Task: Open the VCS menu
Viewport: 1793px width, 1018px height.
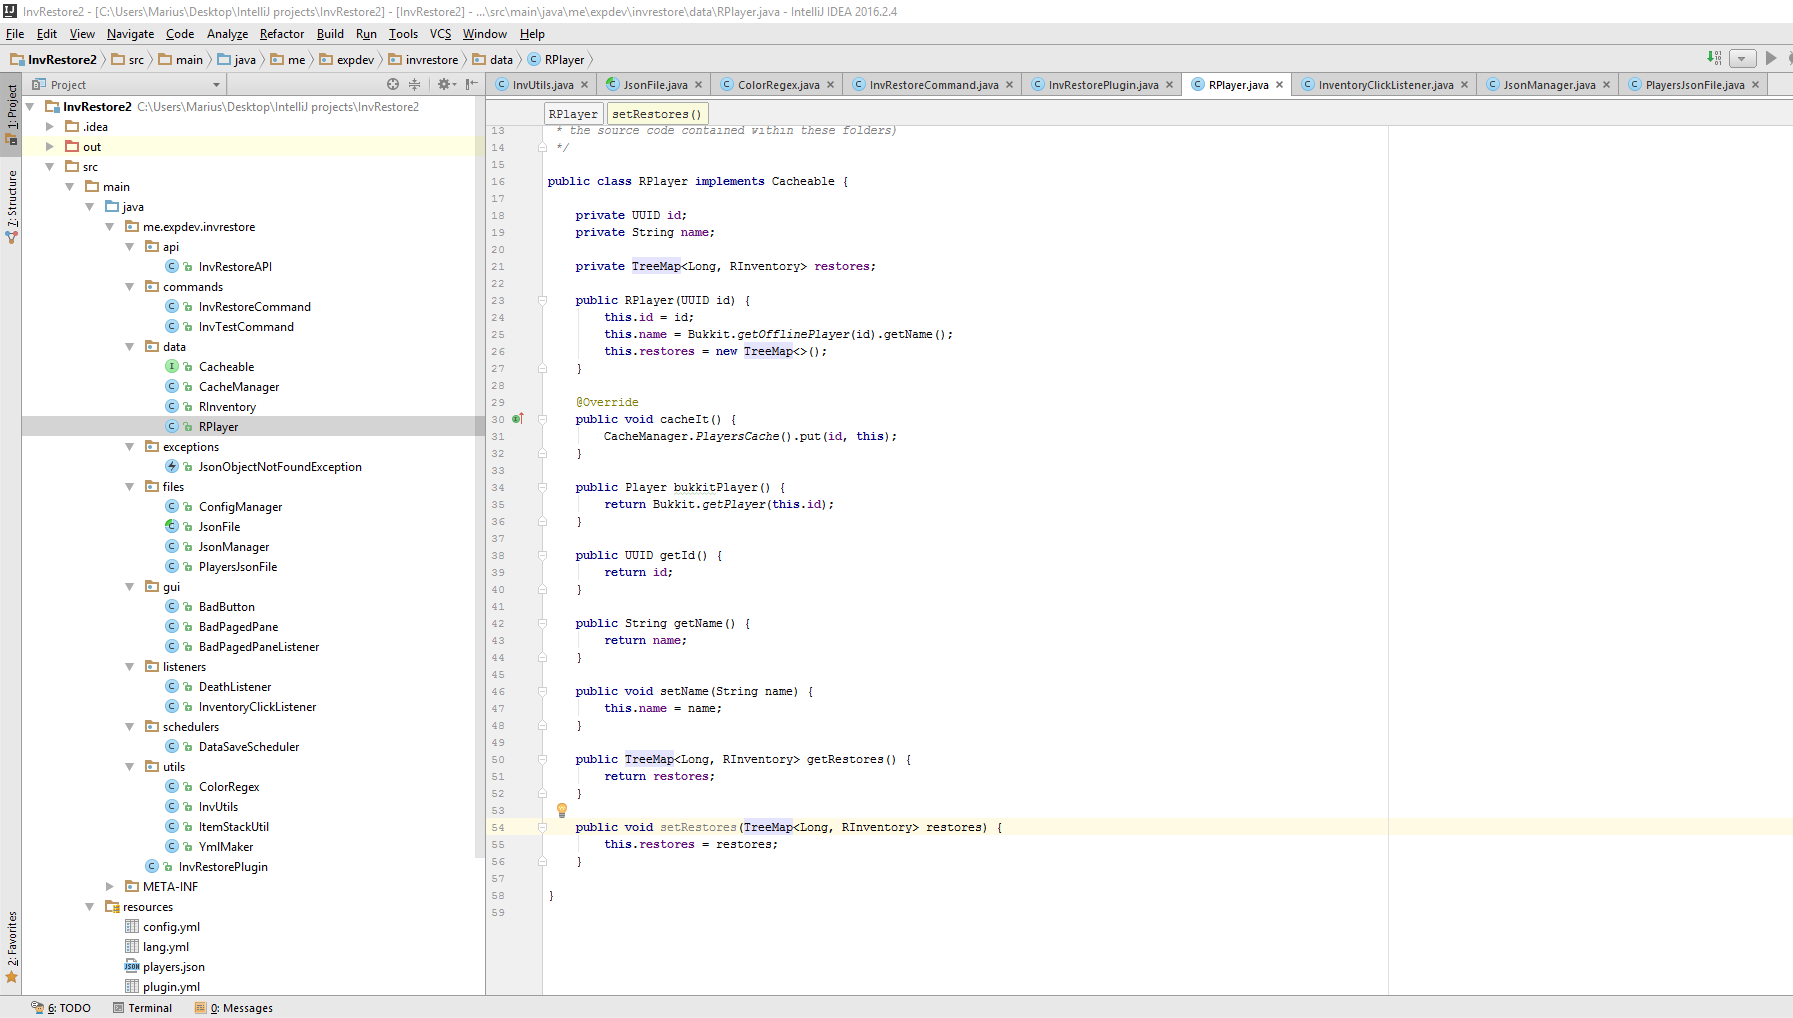Action: 440,33
